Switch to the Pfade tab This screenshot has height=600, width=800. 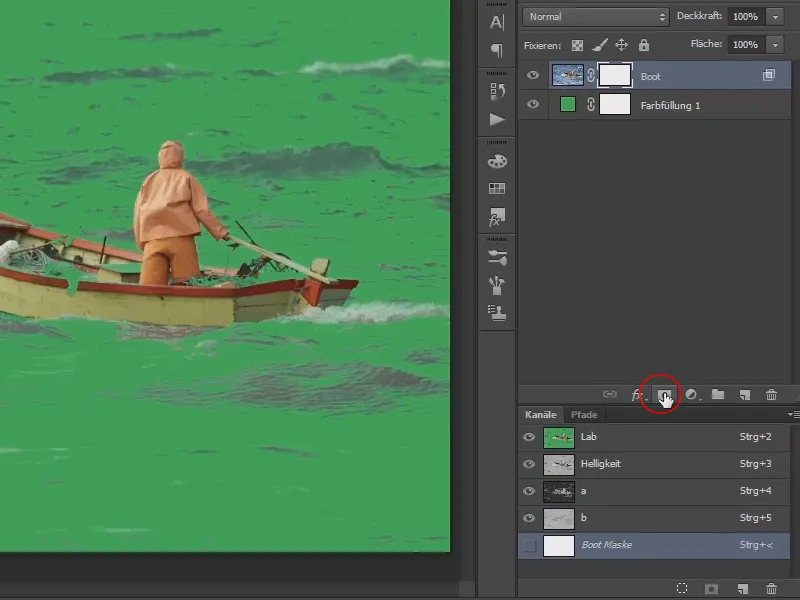(x=584, y=415)
